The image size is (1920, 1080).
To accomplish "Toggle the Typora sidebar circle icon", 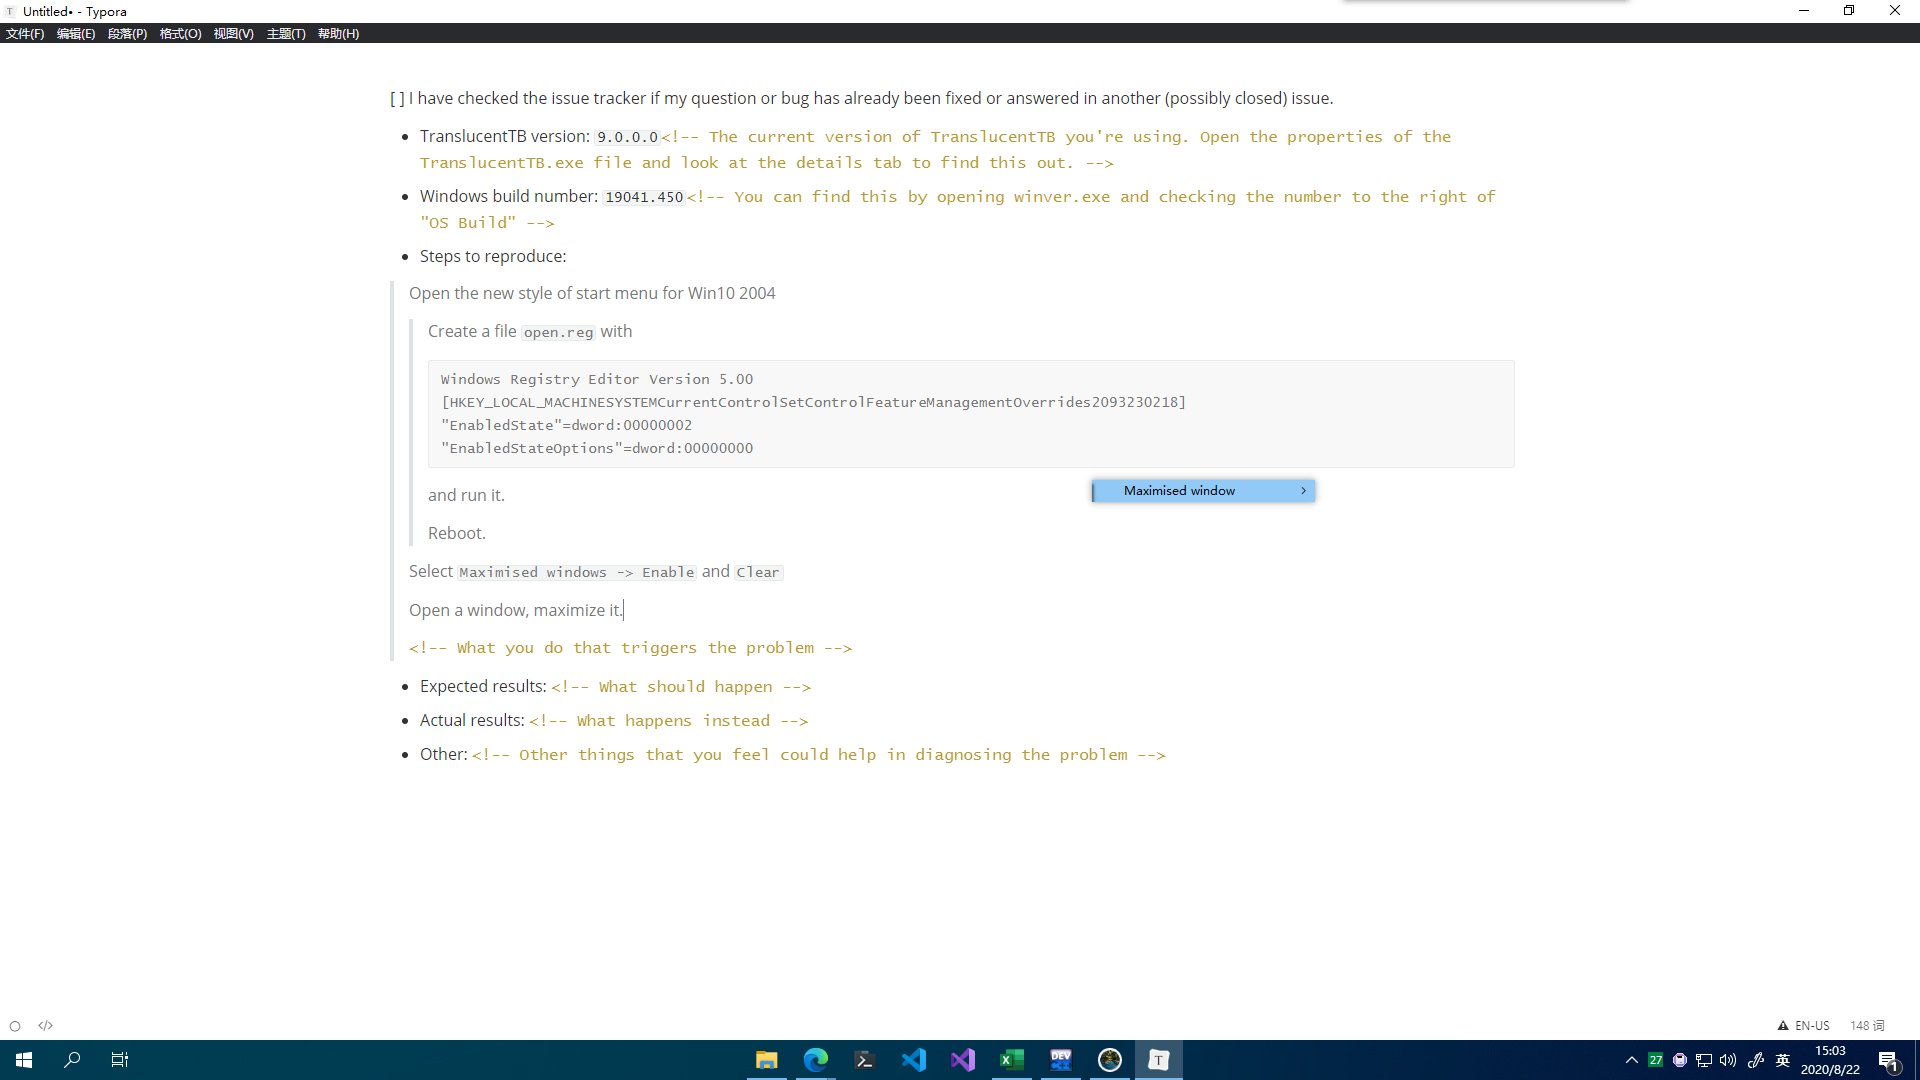I will point(15,1026).
